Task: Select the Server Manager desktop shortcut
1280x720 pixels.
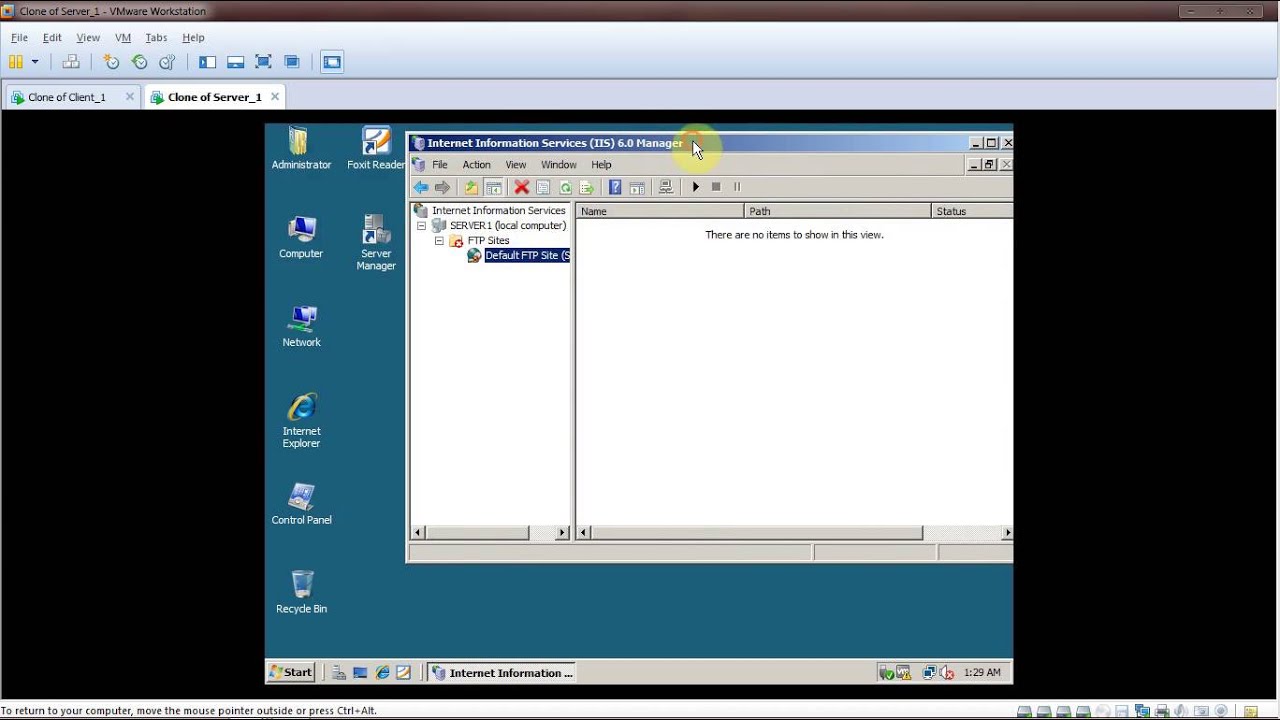Action: click(376, 243)
